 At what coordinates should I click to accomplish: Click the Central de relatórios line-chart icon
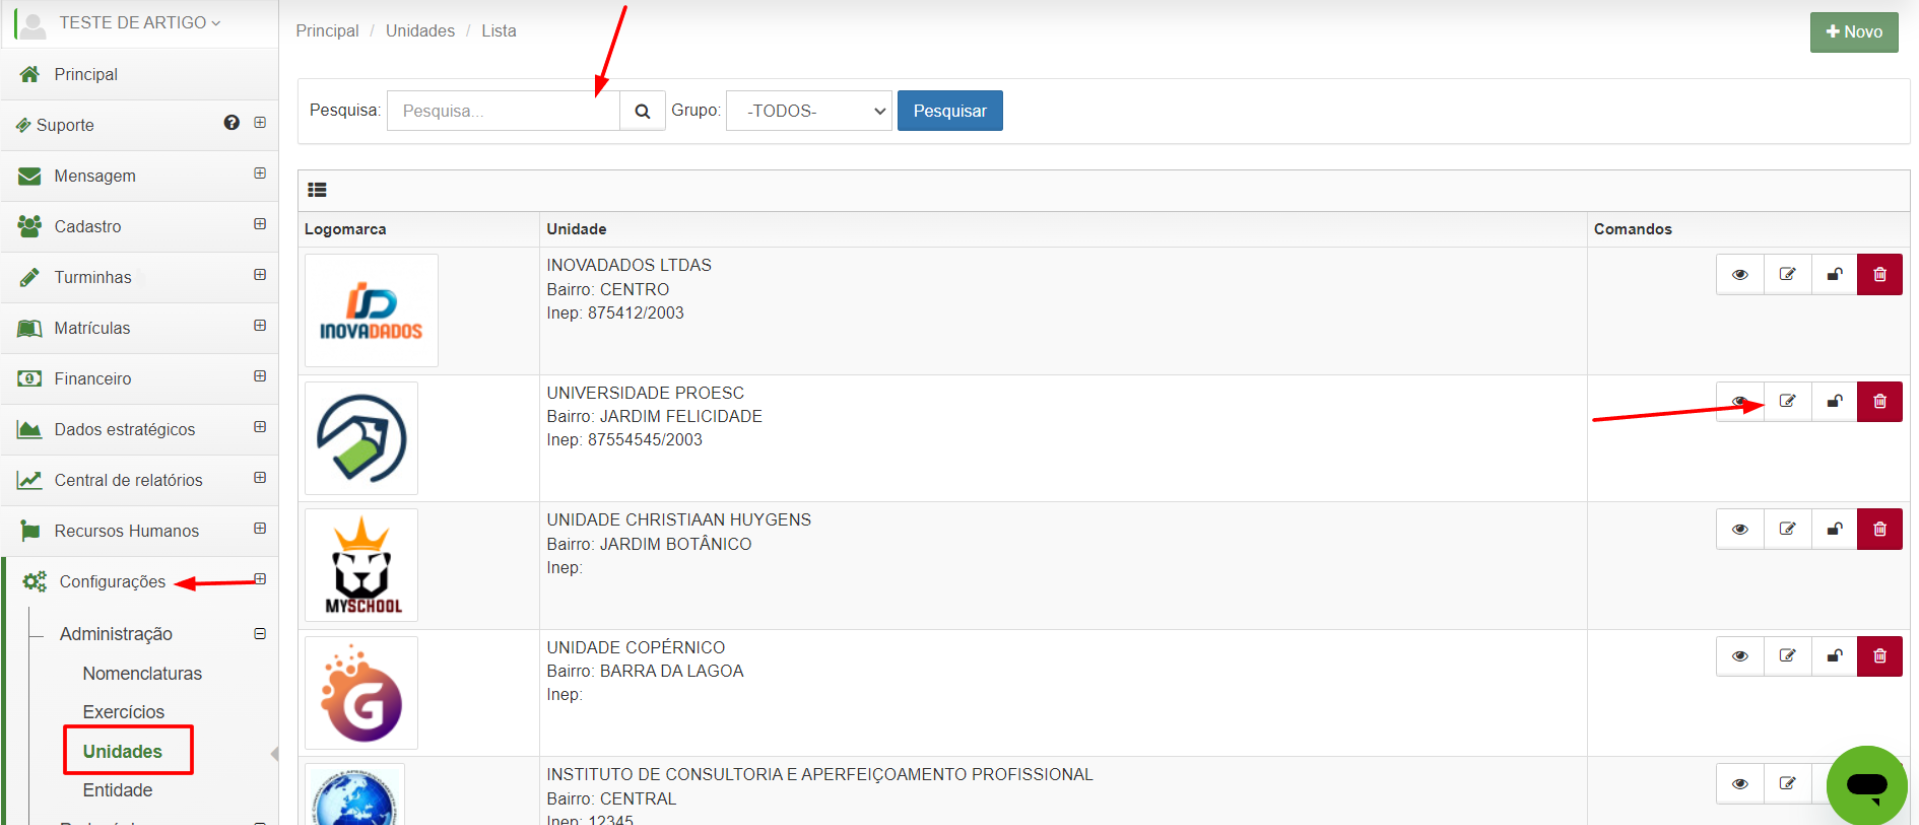(x=30, y=480)
